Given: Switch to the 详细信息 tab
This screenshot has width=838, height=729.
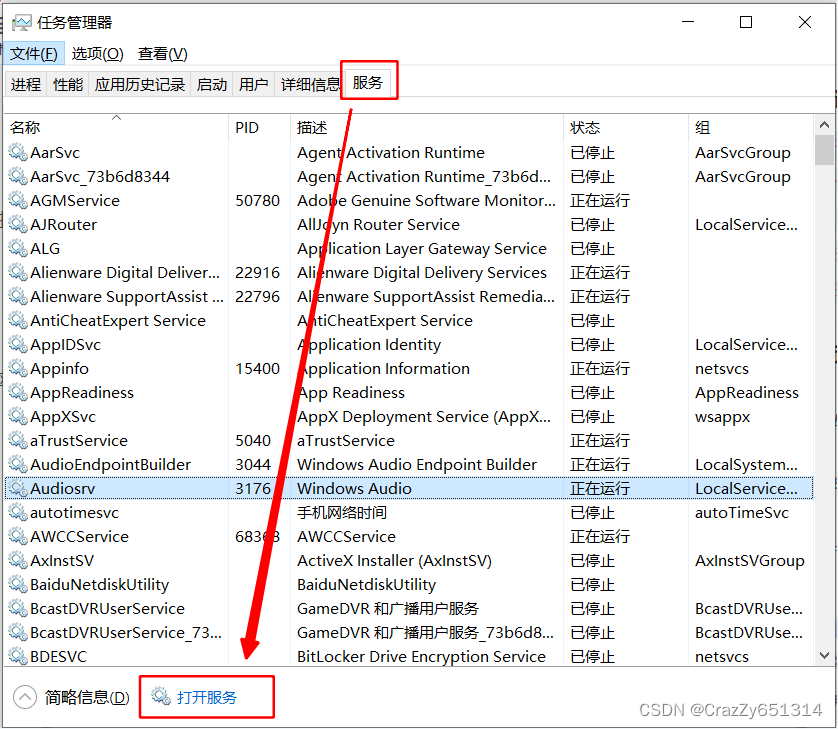Looking at the screenshot, I should tap(310, 84).
